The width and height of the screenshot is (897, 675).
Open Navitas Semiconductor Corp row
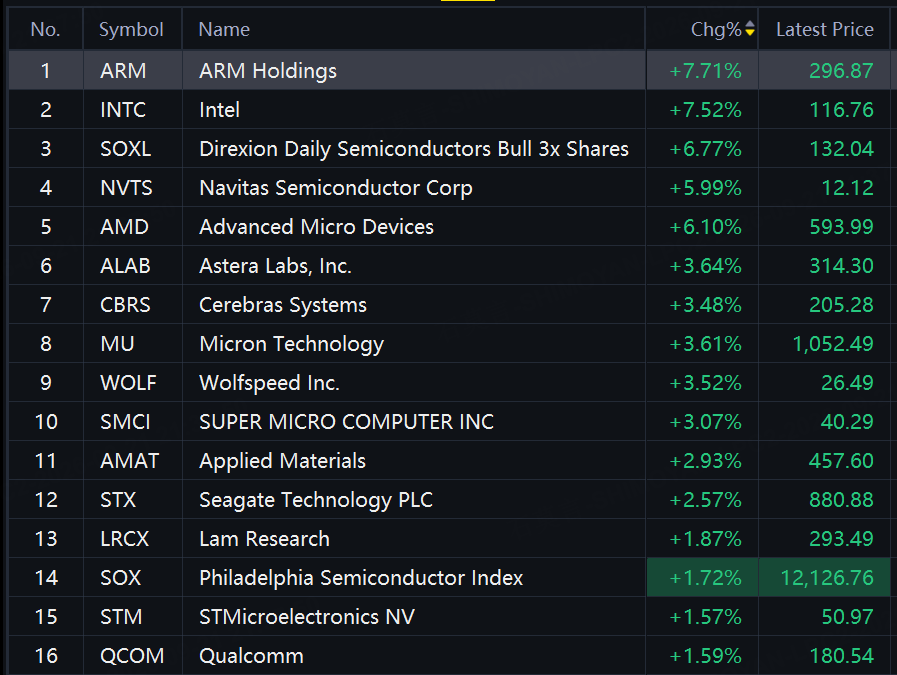[449, 188]
